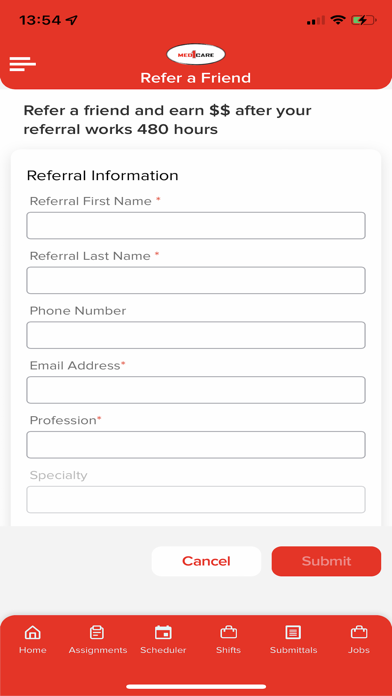Select the Email Address input box
The image size is (392, 696).
196,390
